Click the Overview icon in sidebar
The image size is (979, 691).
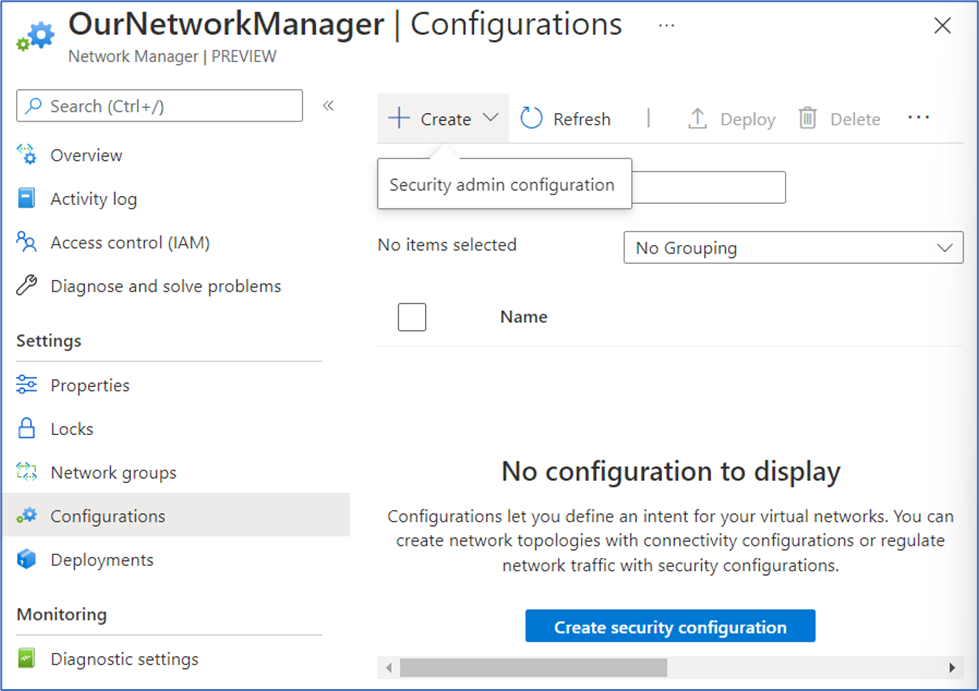click(27, 156)
